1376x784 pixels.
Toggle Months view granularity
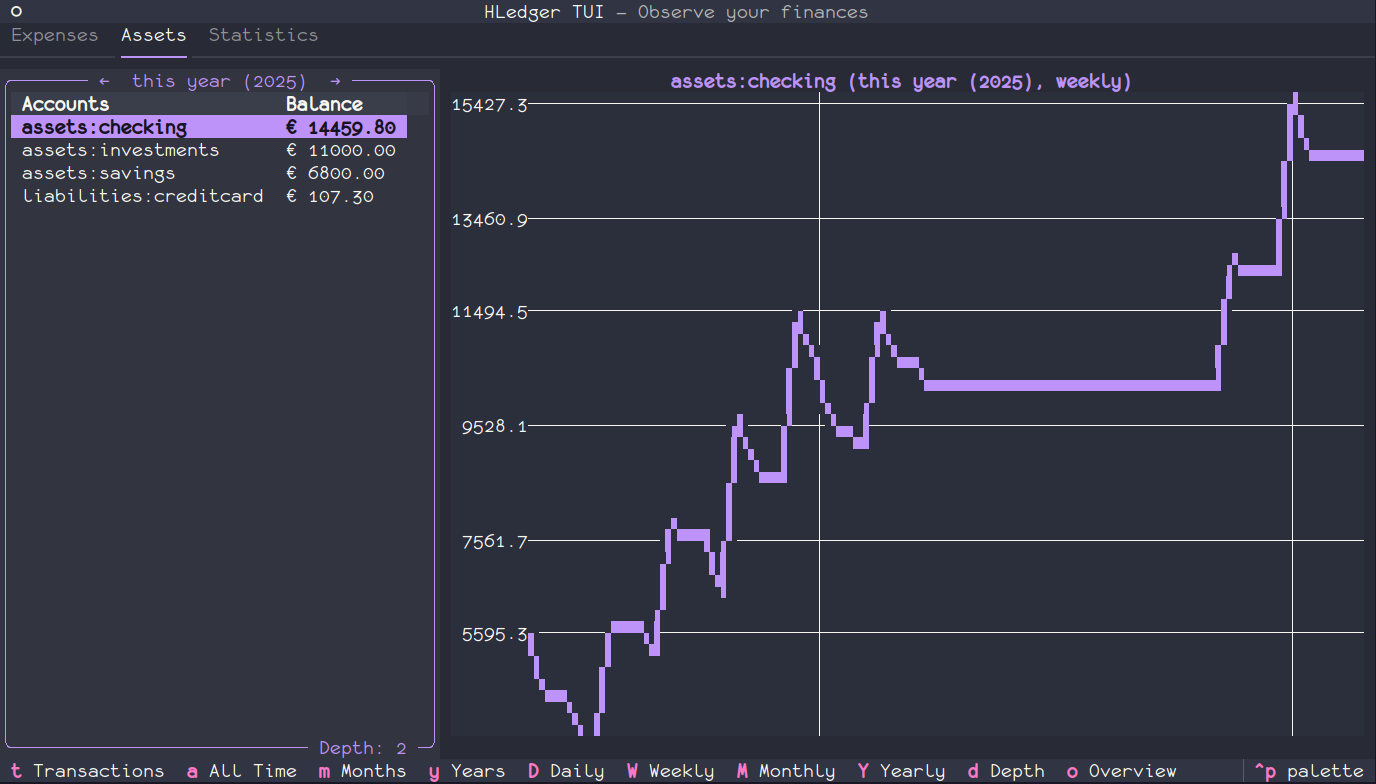[362, 771]
